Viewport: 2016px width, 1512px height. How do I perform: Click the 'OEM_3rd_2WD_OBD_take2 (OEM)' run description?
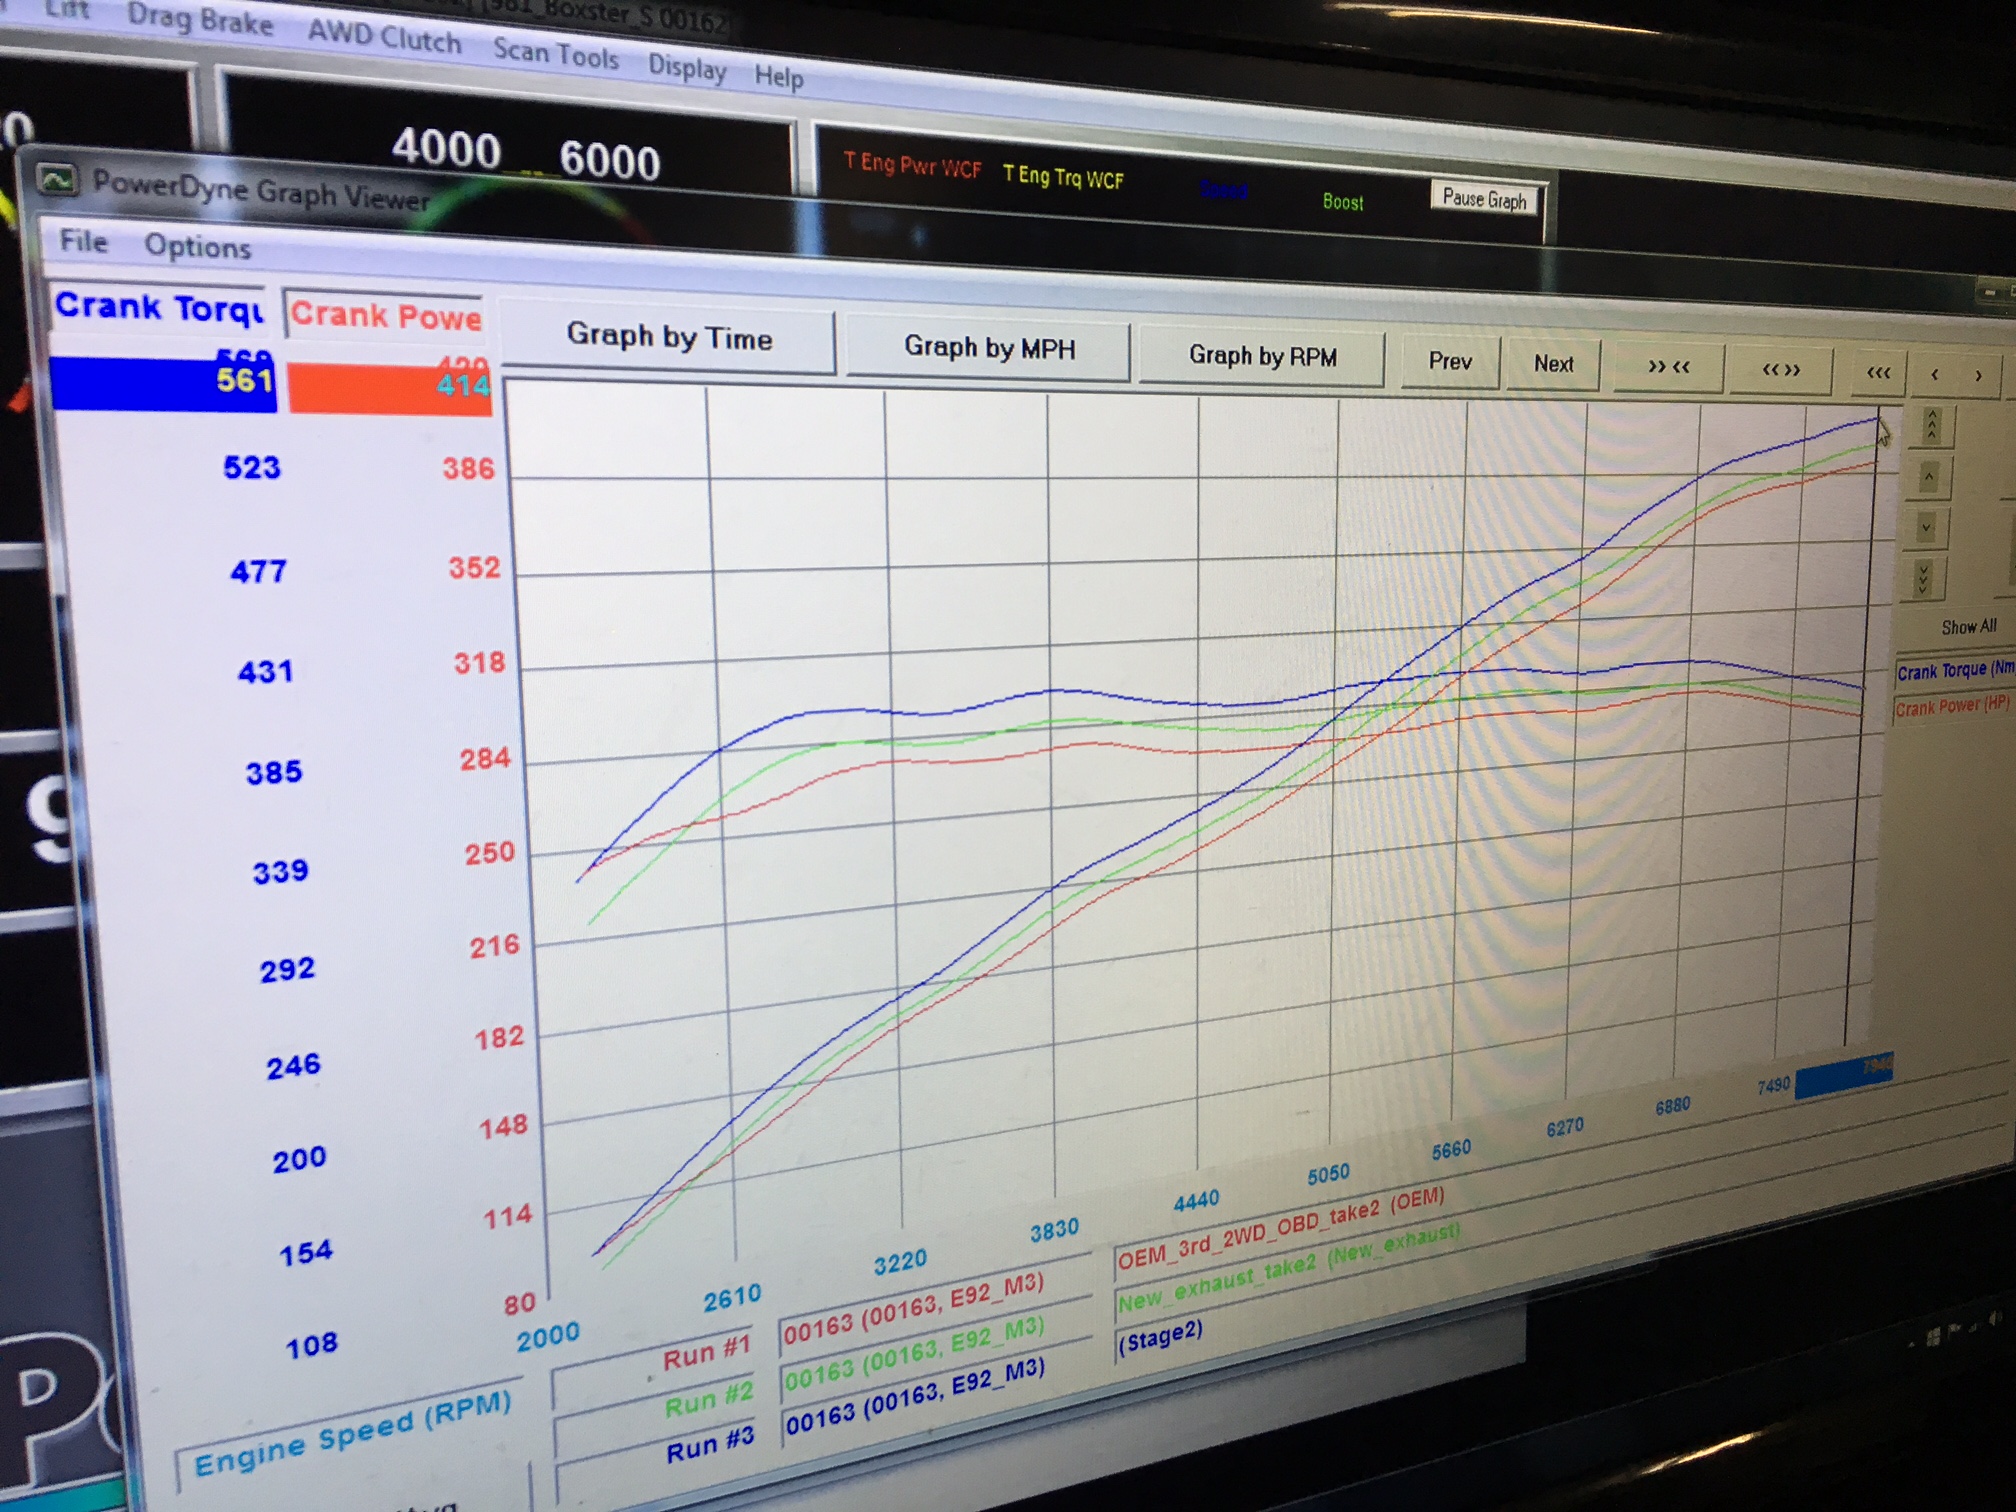click(1281, 1228)
